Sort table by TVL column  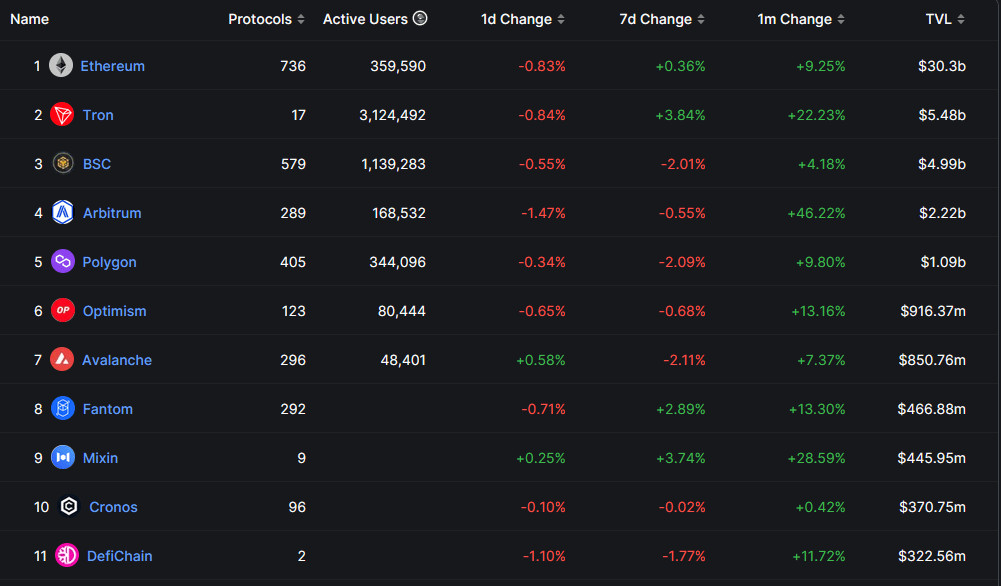(x=945, y=19)
